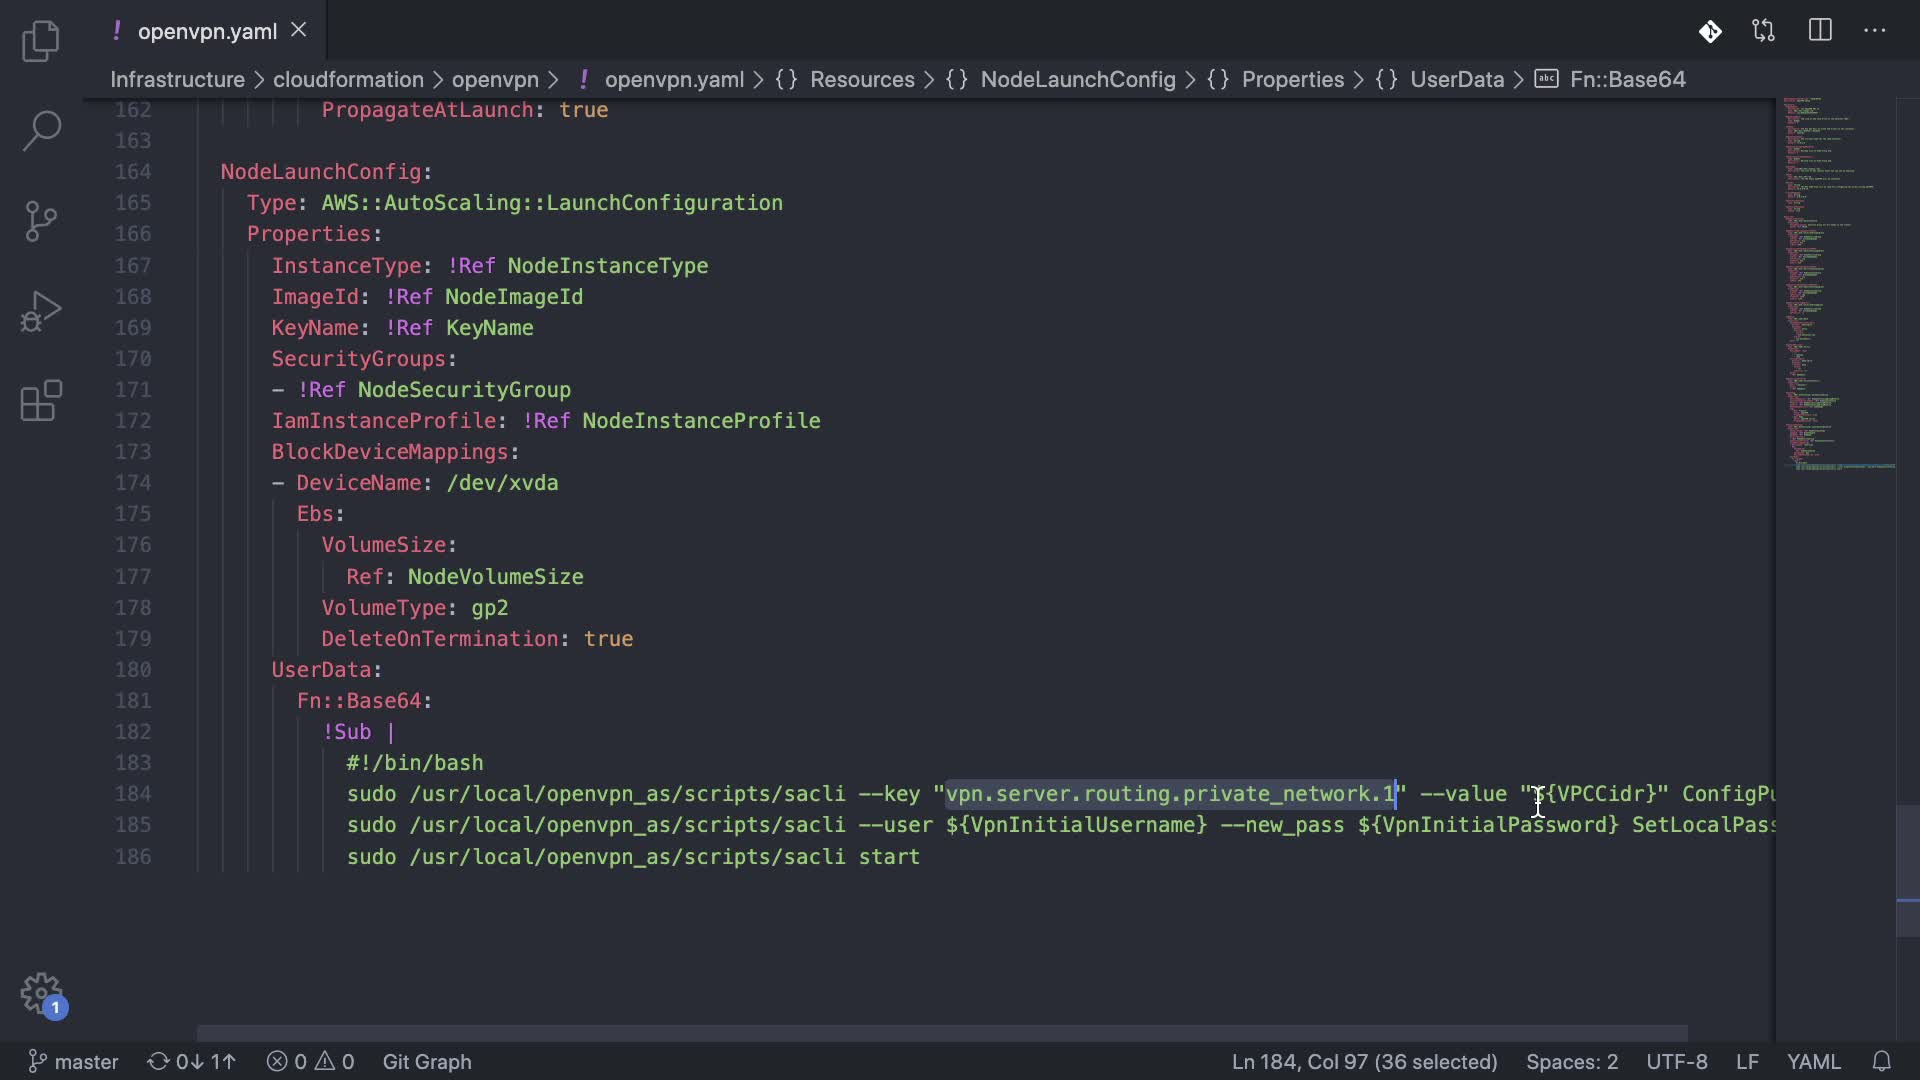Click the horizontal scrollbar of editor
1920x1080 pixels.
[x=940, y=1032]
